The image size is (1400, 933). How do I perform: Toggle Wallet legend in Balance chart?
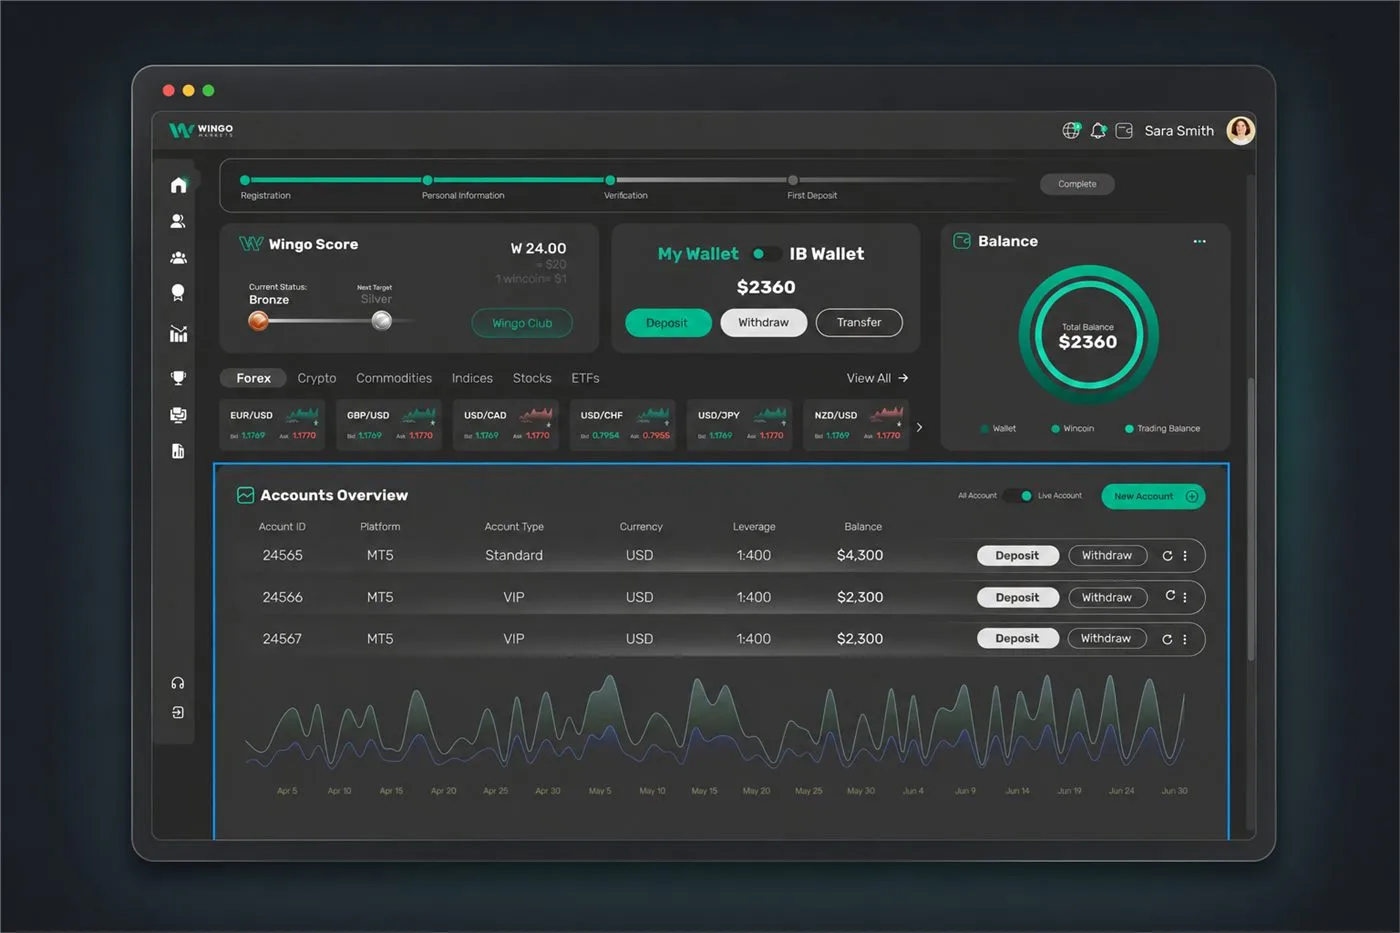(998, 429)
